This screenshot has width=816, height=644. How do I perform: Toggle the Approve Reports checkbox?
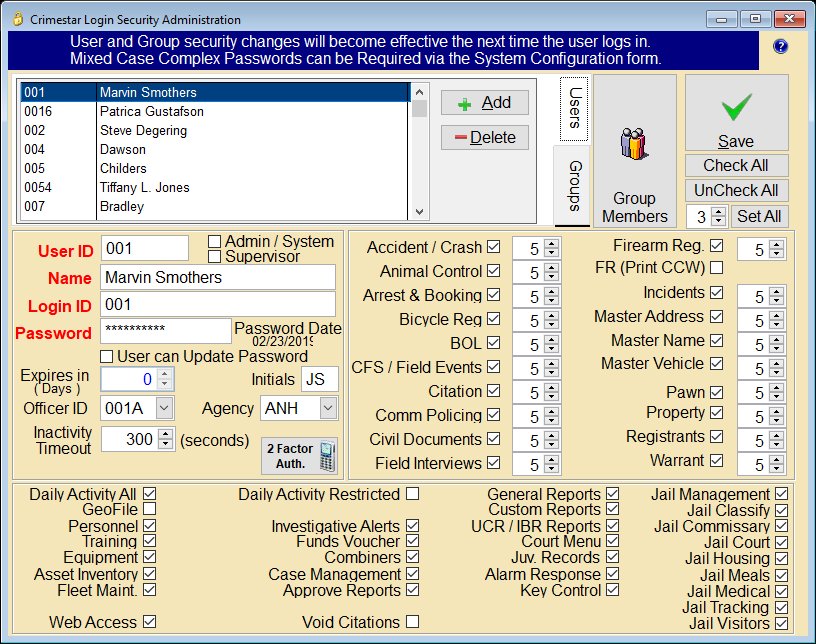(x=413, y=590)
